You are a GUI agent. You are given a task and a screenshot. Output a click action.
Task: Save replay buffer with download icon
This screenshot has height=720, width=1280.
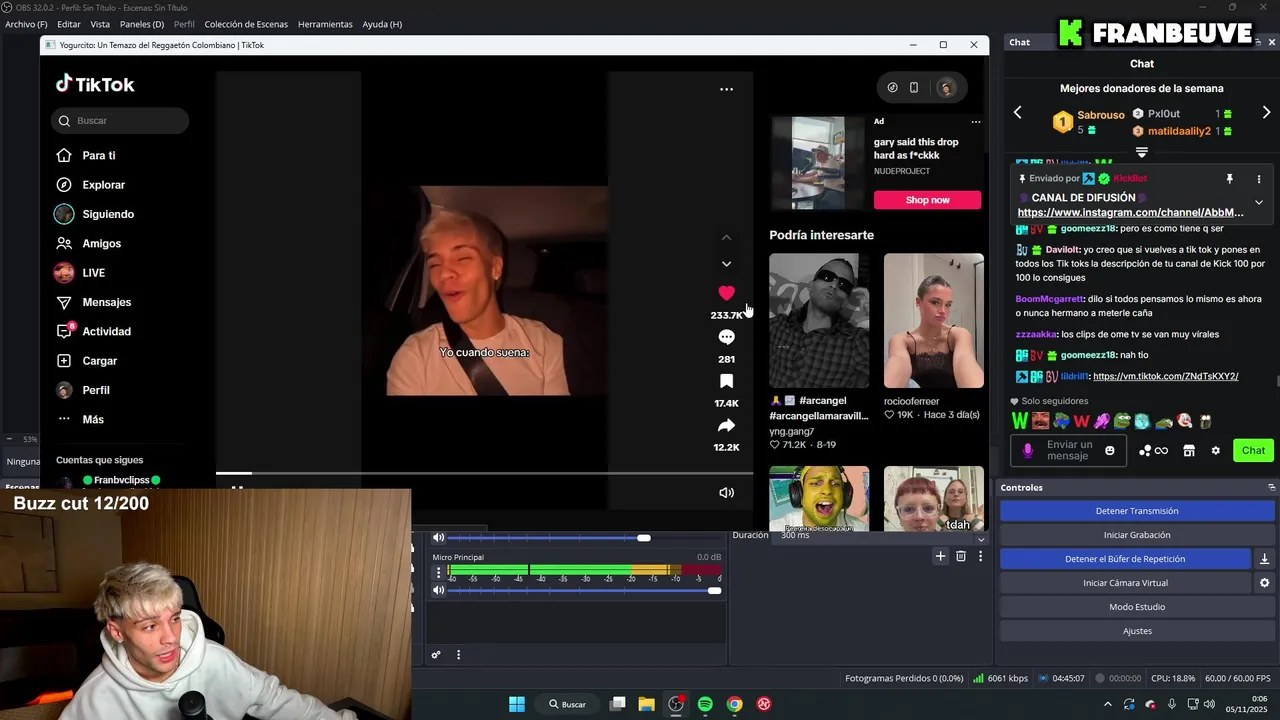click(x=1264, y=559)
